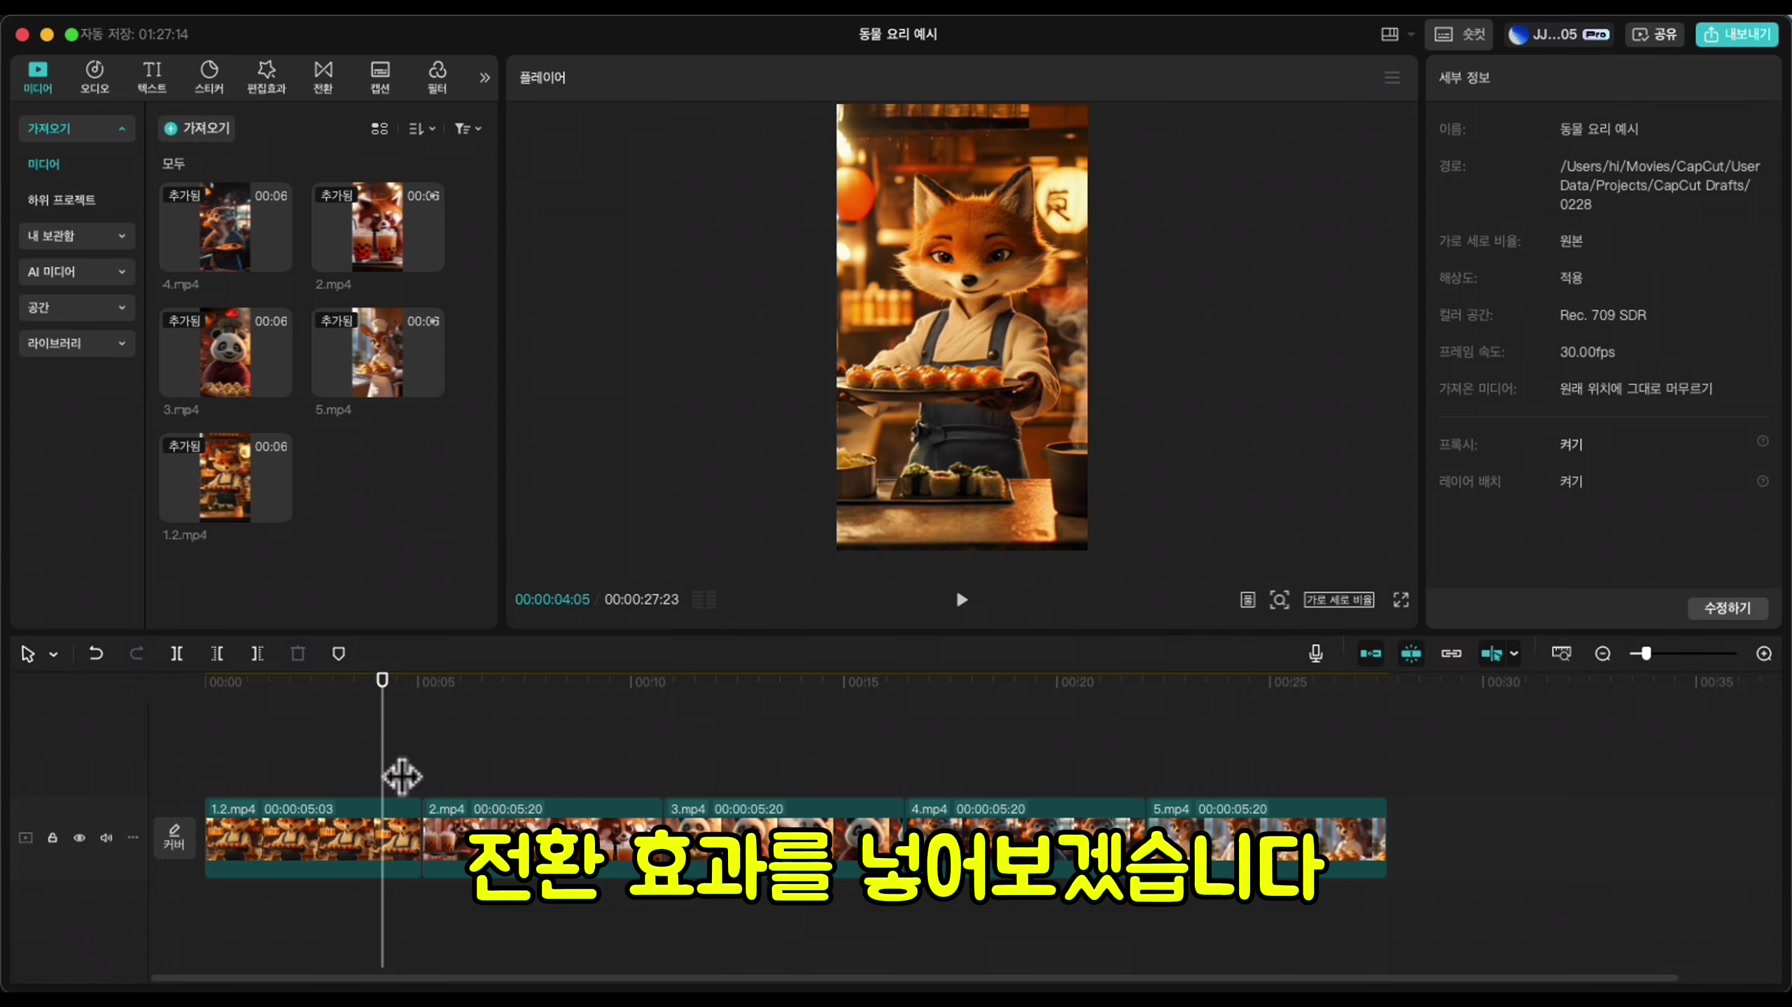Click the playhead marker on ruler
Screen dimensions: 1792x1007
[382, 680]
